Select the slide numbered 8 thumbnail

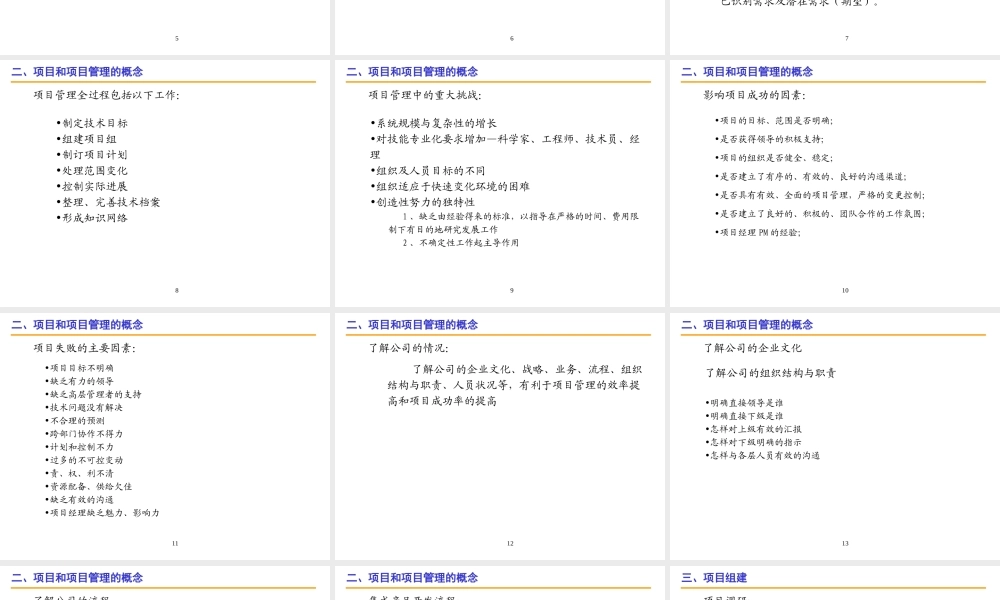[165, 183]
